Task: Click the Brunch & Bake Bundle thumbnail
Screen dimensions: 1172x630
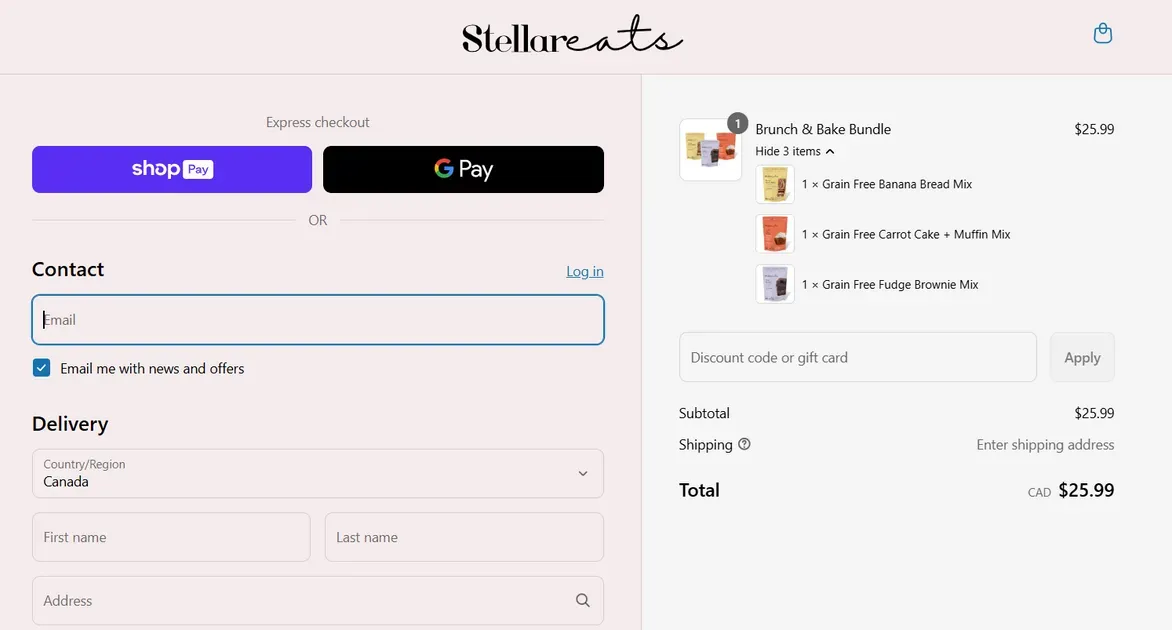Action: [x=710, y=149]
